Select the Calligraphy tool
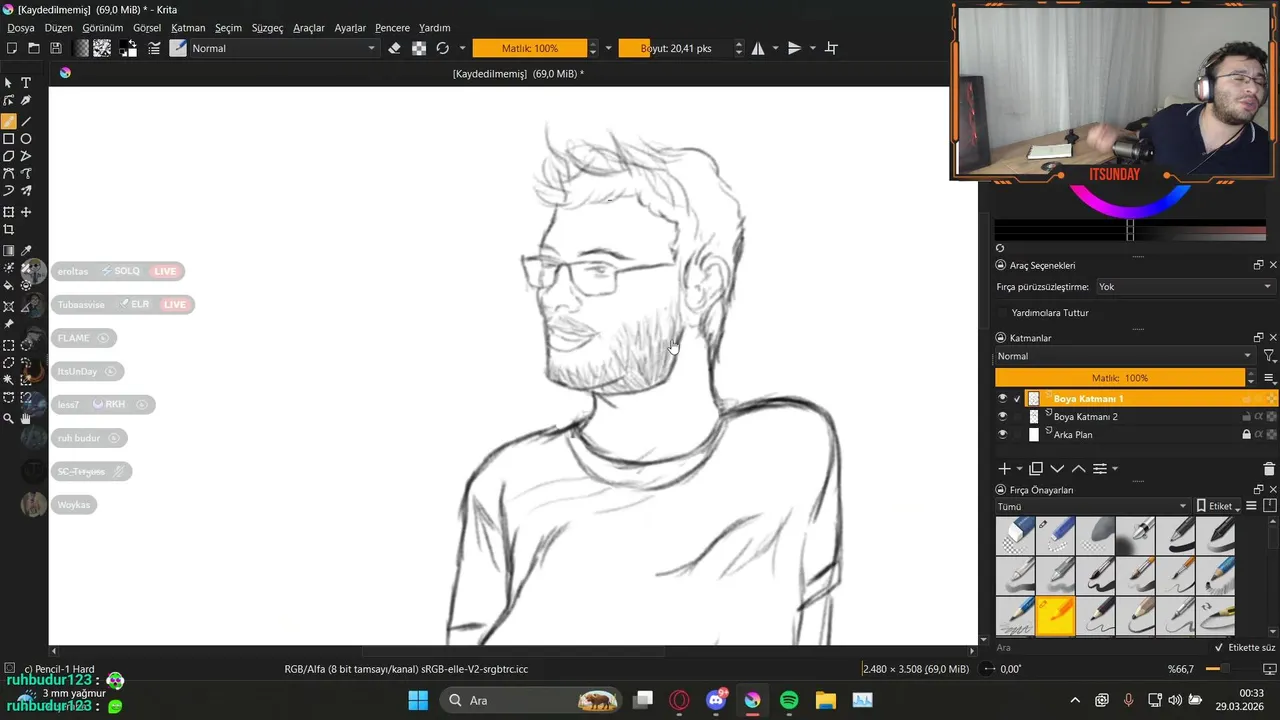1280x720 pixels. 26,101
